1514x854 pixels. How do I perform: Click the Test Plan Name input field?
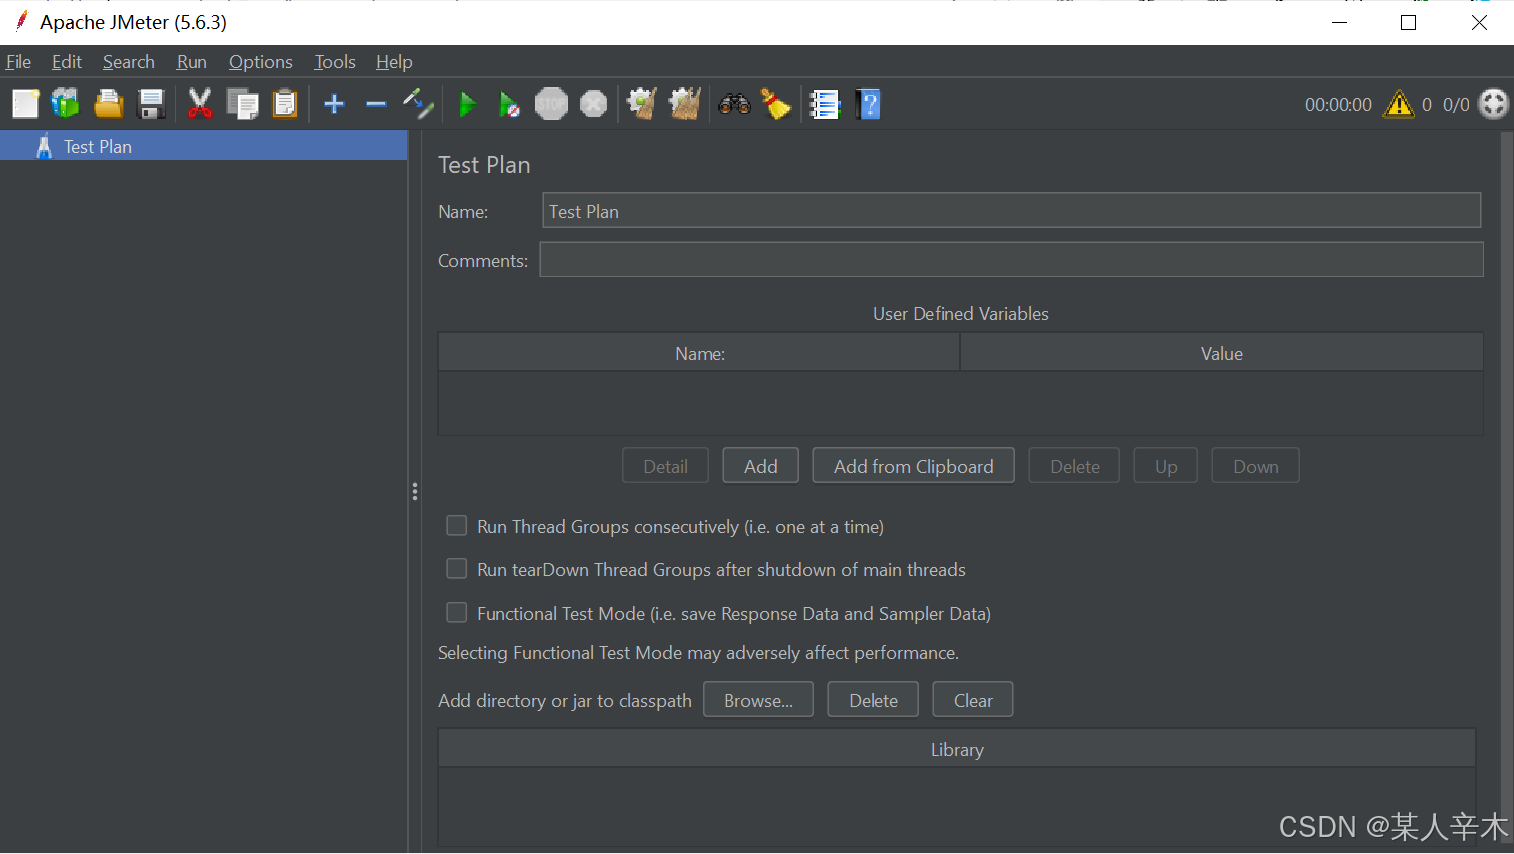1011,211
